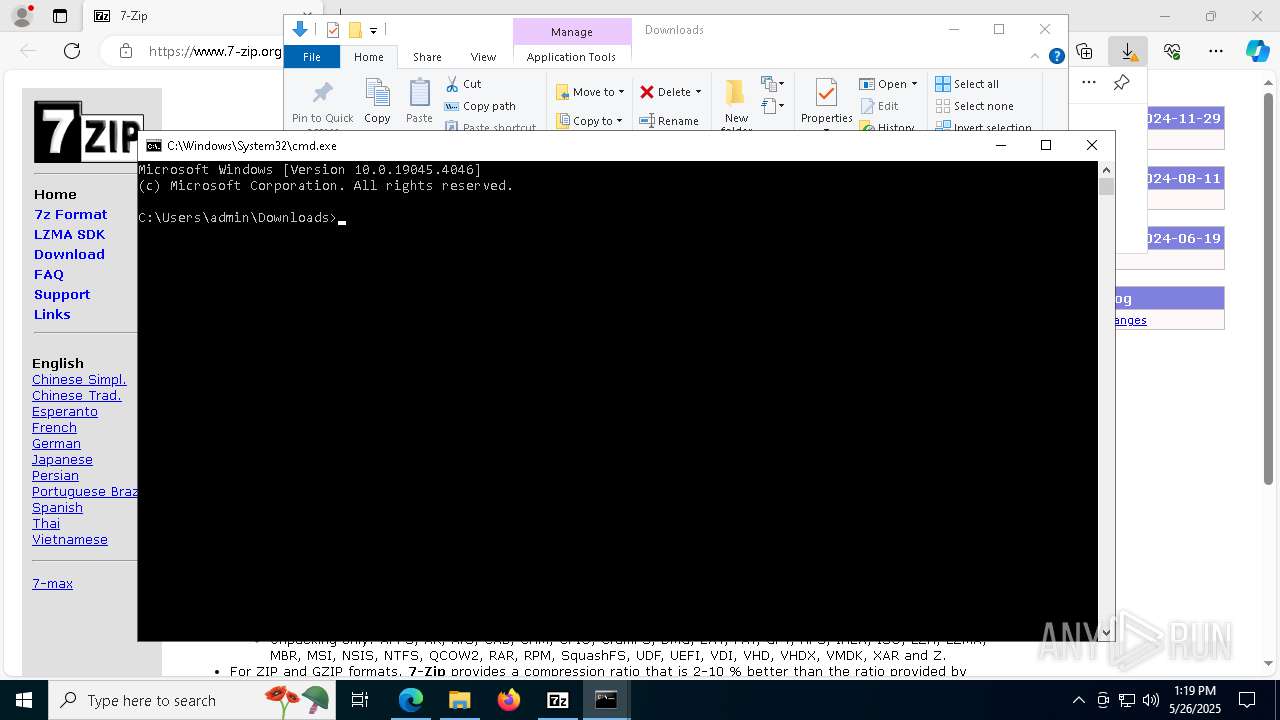
Task: Open Edge Settings and more menu
Action: coord(1216,51)
